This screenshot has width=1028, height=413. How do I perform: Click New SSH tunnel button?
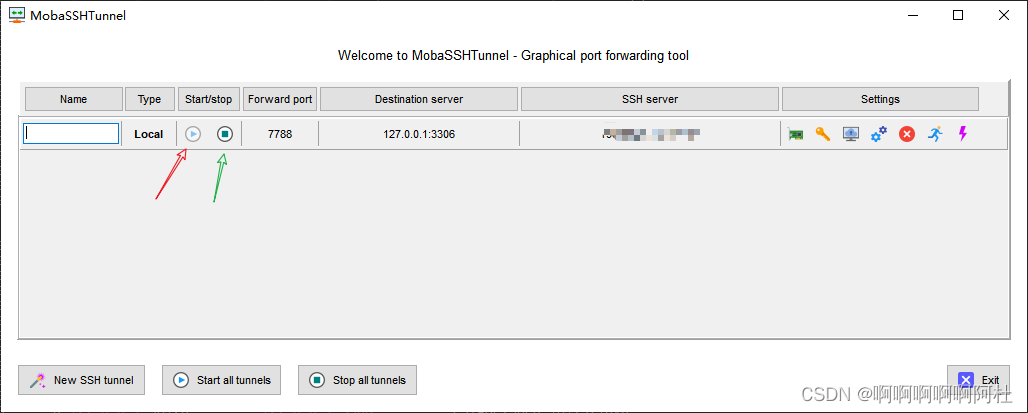coord(81,380)
